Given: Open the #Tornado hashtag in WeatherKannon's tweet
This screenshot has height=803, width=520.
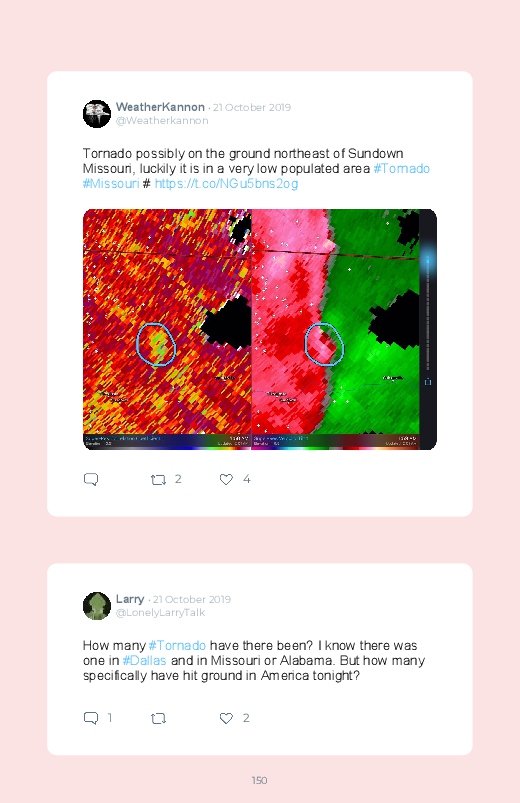Looking at the screenshot, I should 402,168.
